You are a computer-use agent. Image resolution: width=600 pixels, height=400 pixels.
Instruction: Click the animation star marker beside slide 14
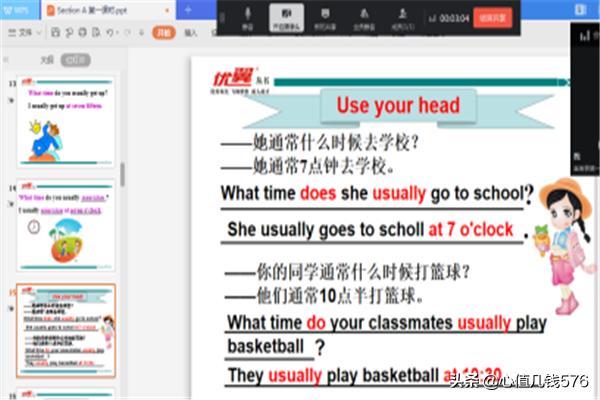[x=11, y=204]
